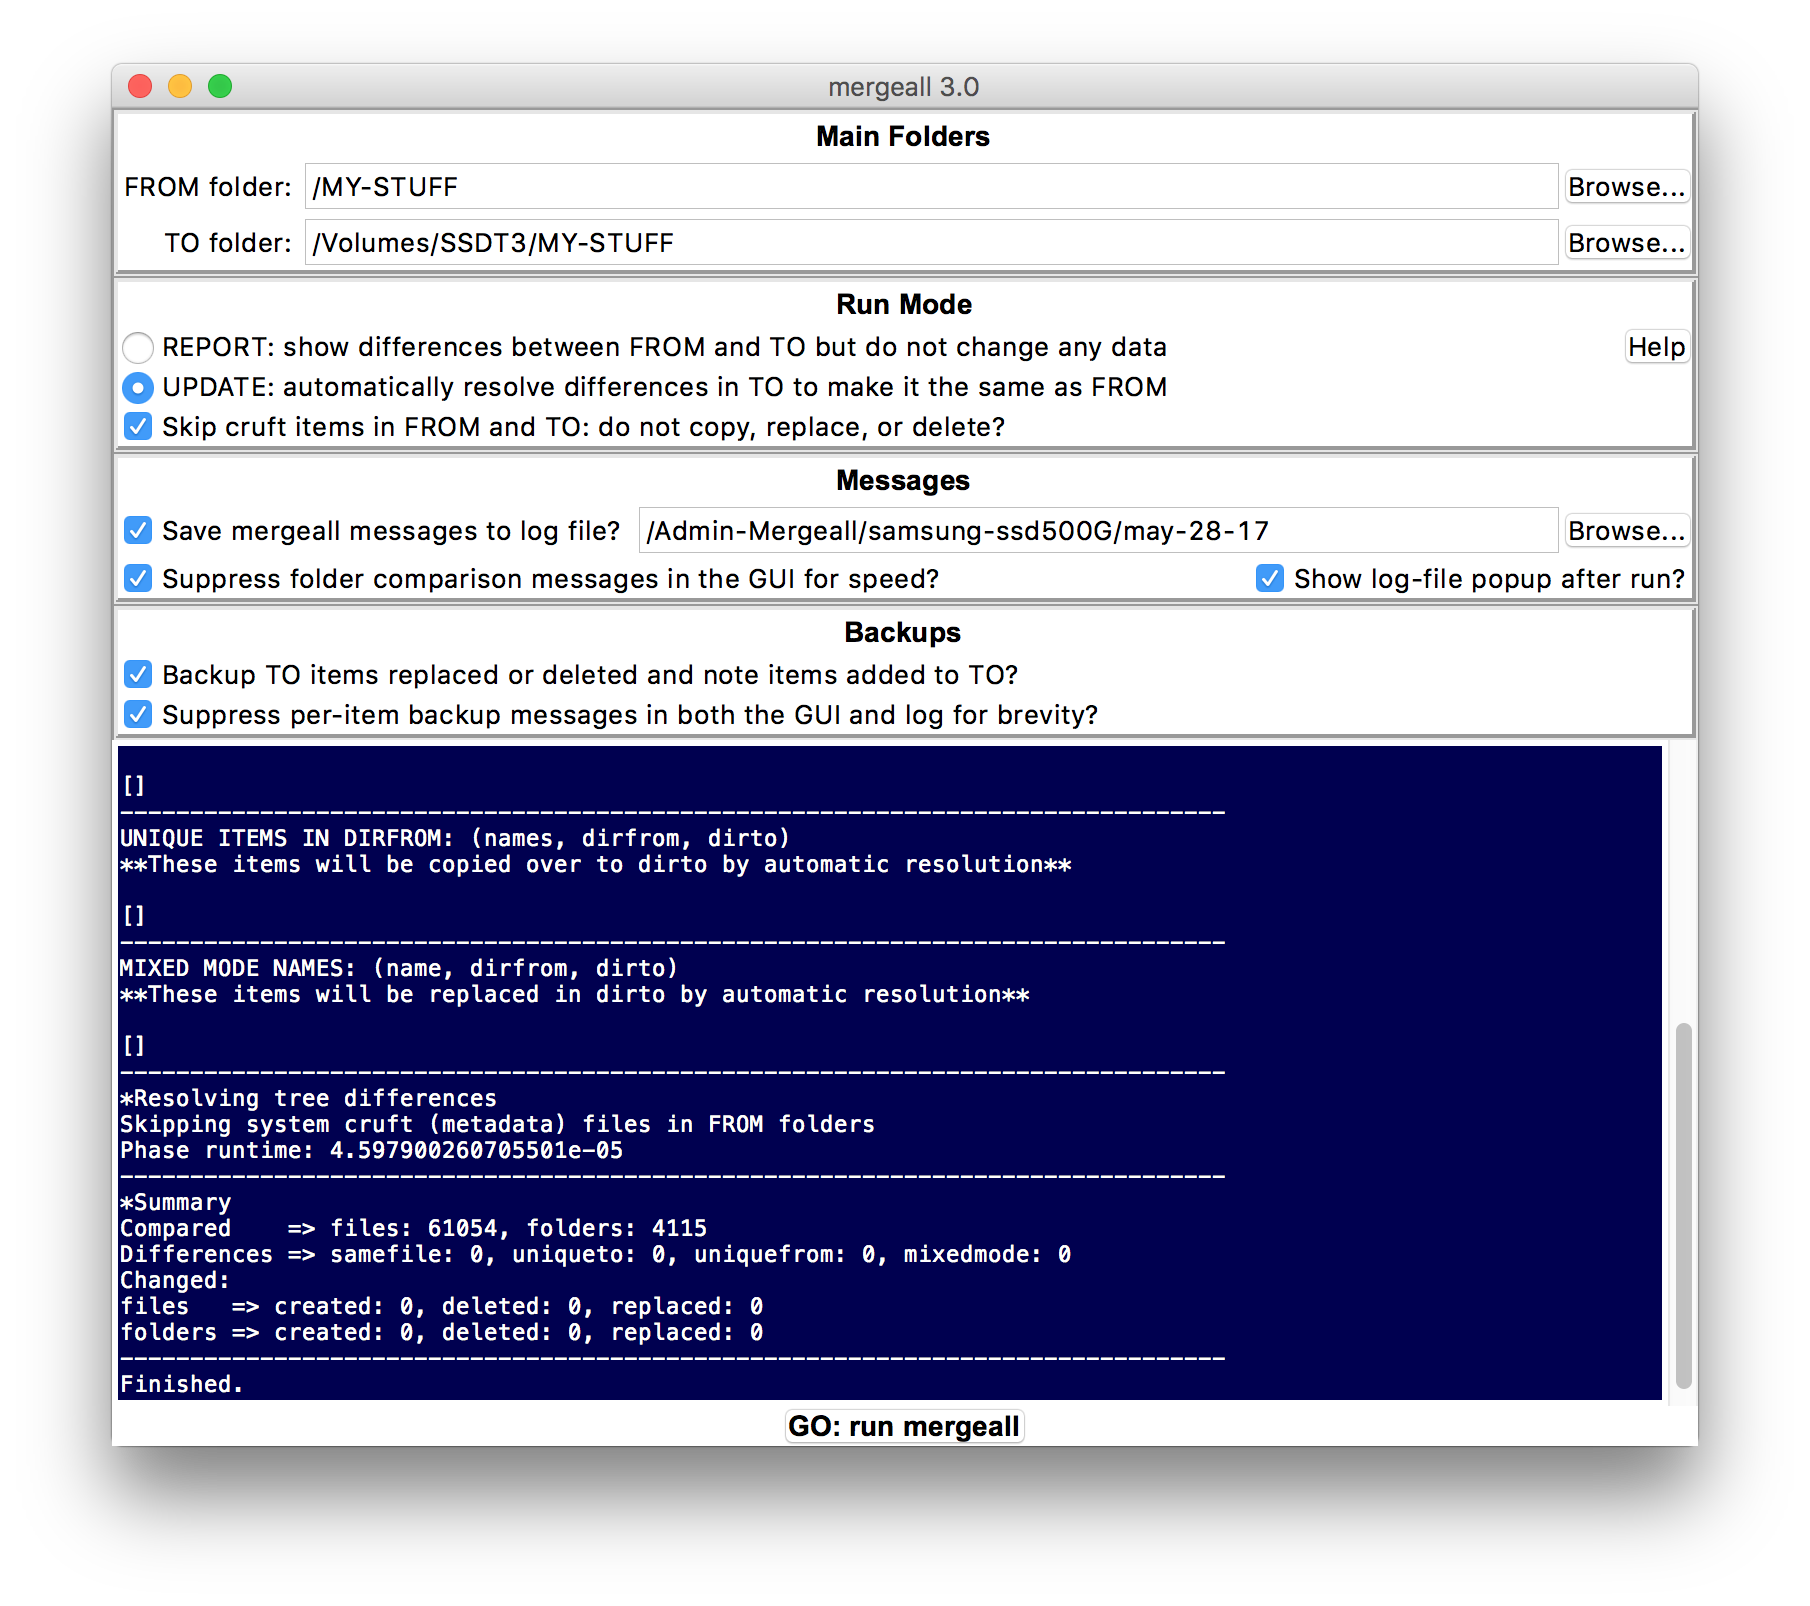Click 'UNIQUE ITEMS IN DIRFROM' log line
The width and height of the screenshot is (1810, 1606).
coord(455,839)
